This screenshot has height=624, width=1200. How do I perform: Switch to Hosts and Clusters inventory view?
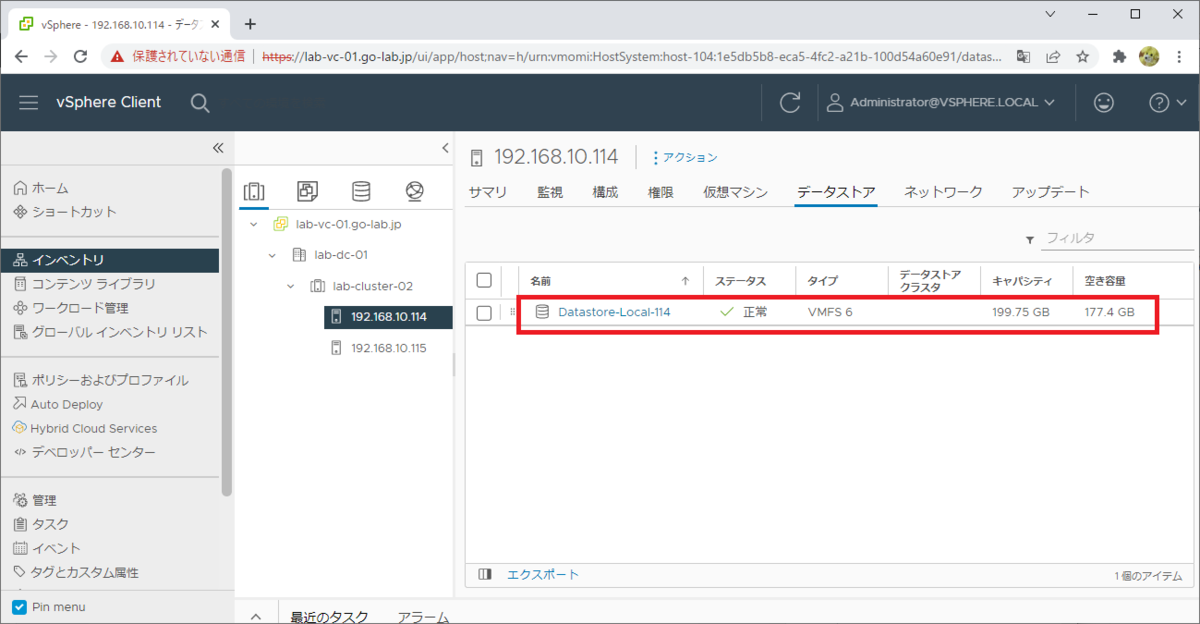click(254, 191)
